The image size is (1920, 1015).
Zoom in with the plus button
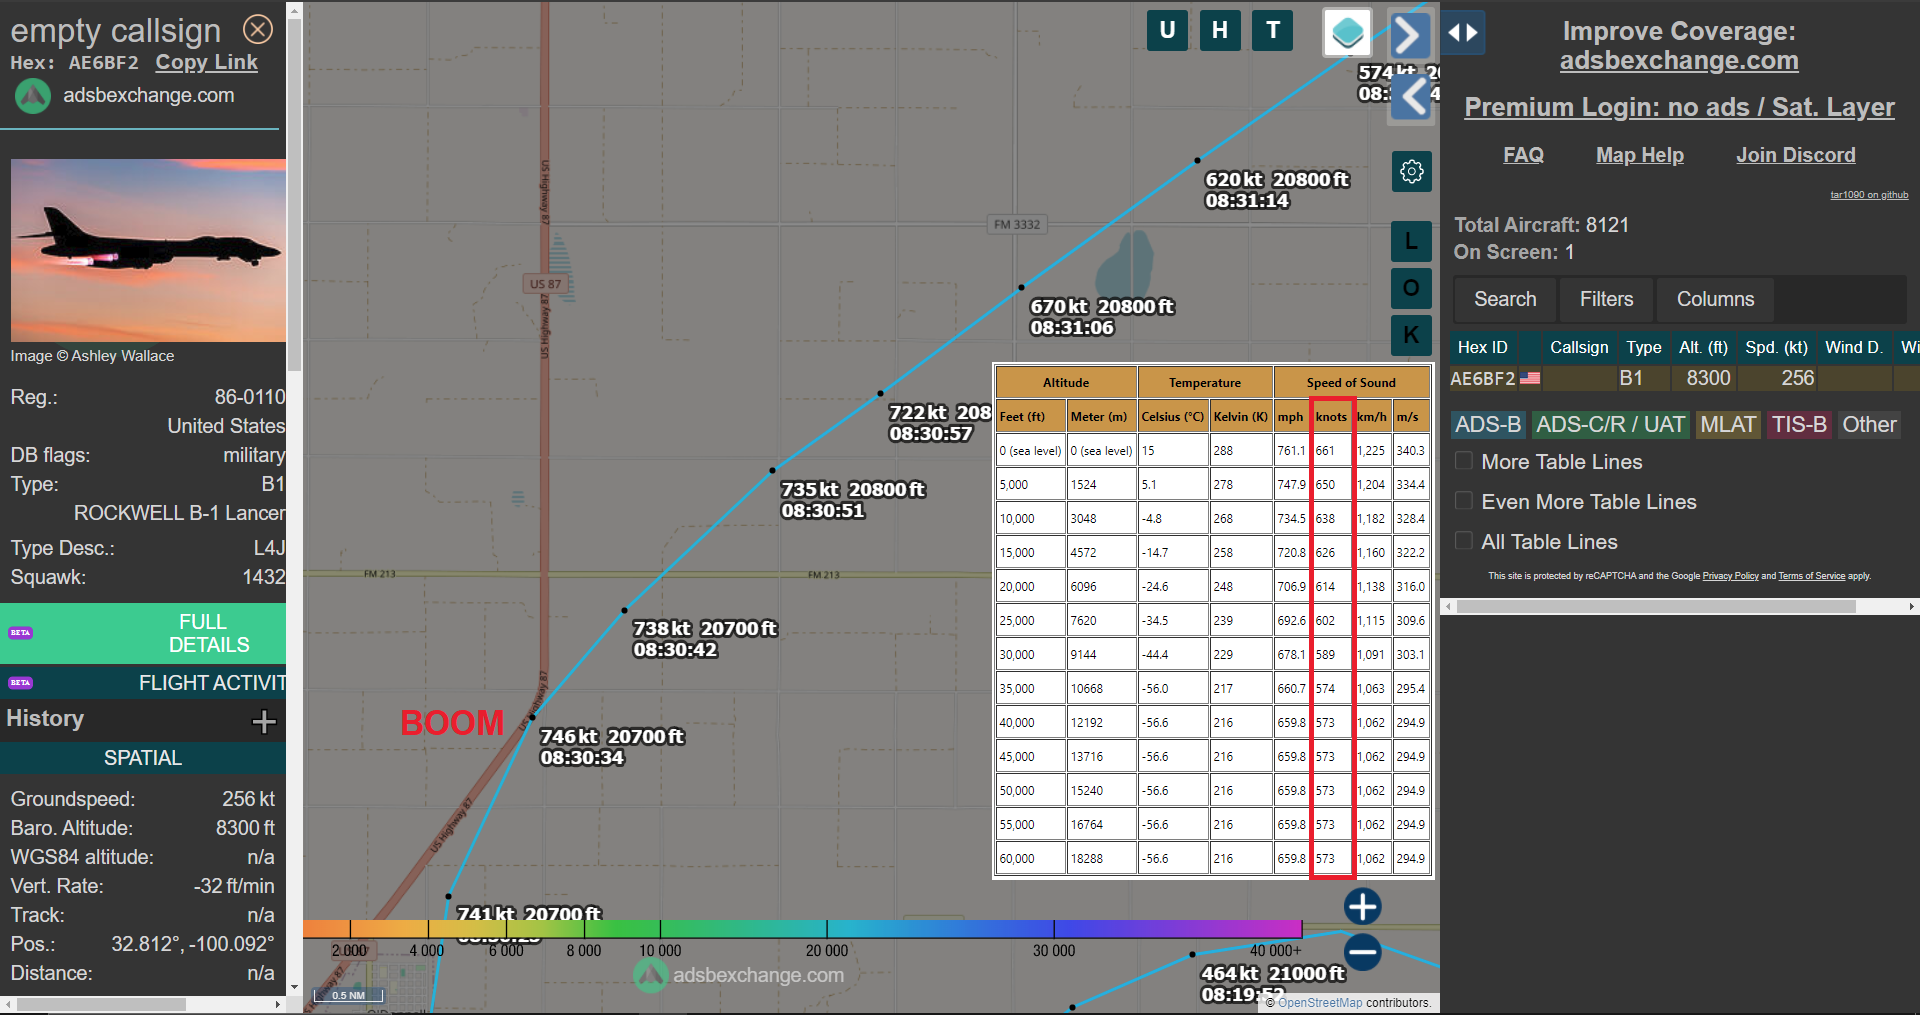point(1362,906)
